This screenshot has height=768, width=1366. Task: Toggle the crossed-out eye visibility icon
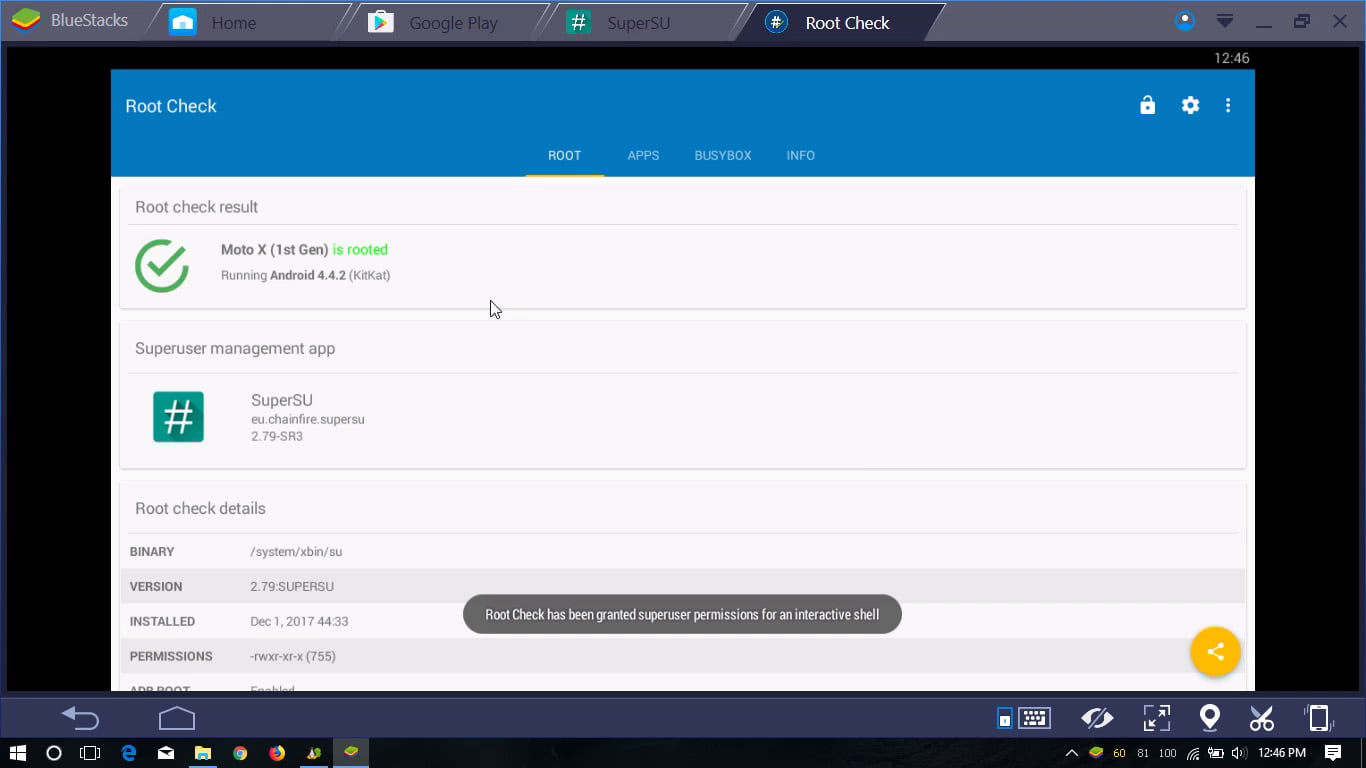click(x=1097, y=718)
